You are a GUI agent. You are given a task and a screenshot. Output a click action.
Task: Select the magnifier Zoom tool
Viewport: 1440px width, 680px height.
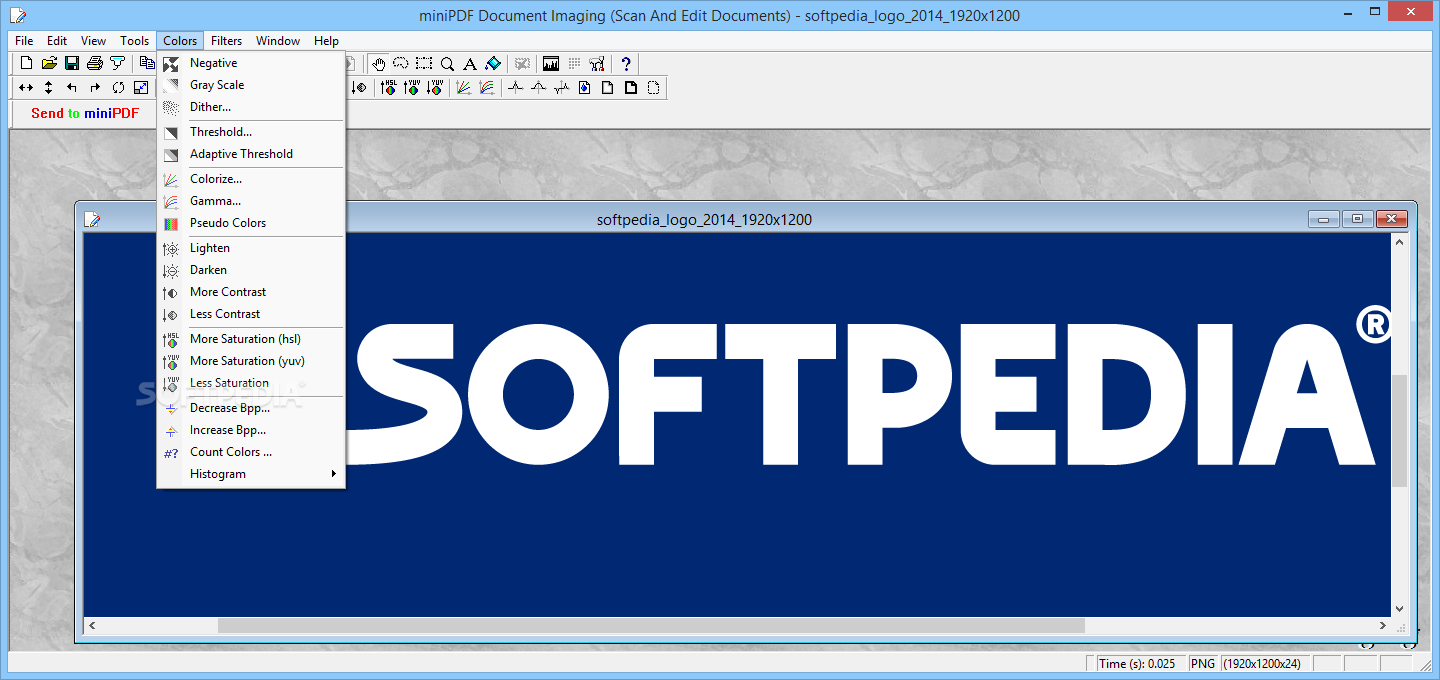tap(447, 63)
